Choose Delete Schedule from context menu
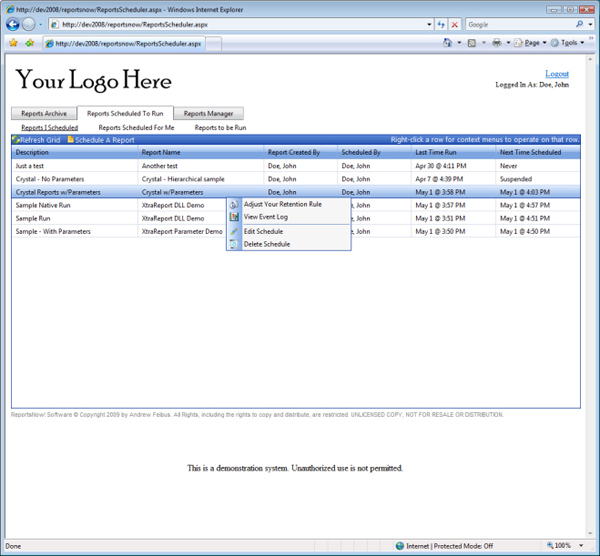Screen dimensions: 600x556 point(289,244)
